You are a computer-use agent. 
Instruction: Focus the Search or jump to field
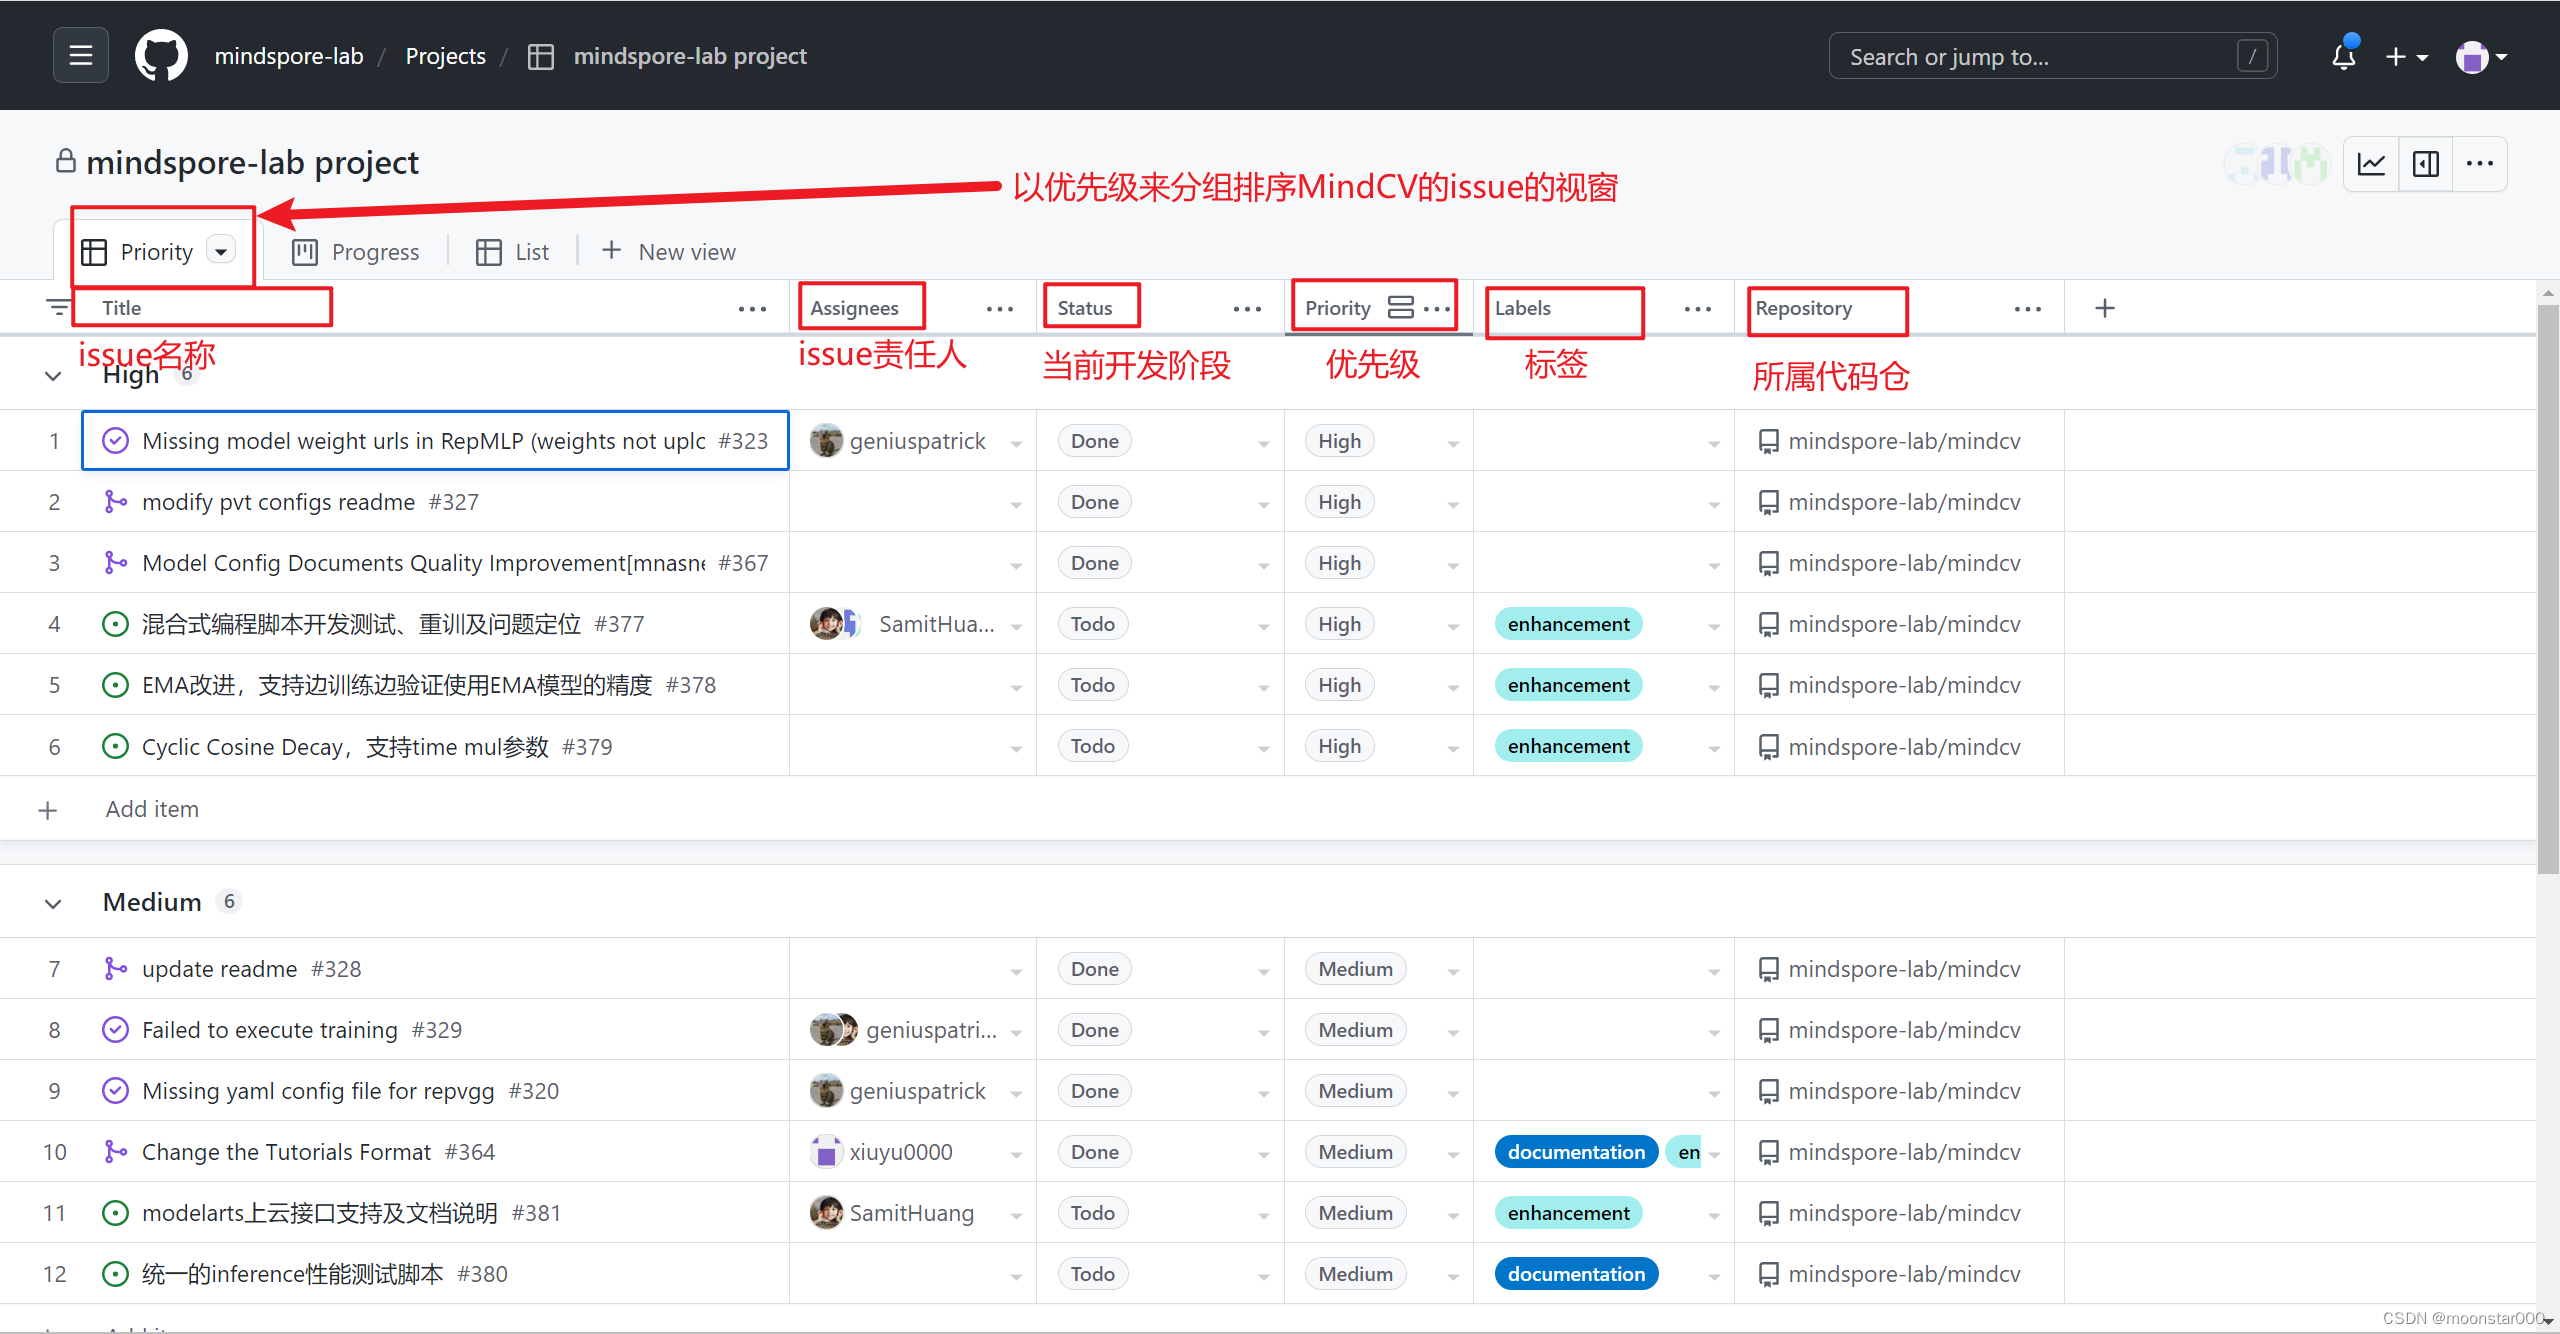[2053, 56]
